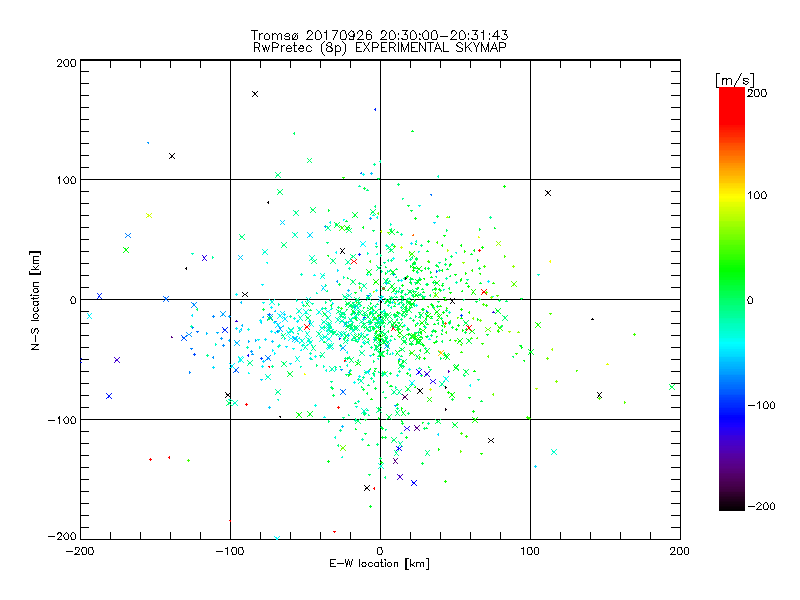The height and width of the screenshot is (600, 800).
Task: Click x-axis tick label '0'
Action: tap(380, 551)
